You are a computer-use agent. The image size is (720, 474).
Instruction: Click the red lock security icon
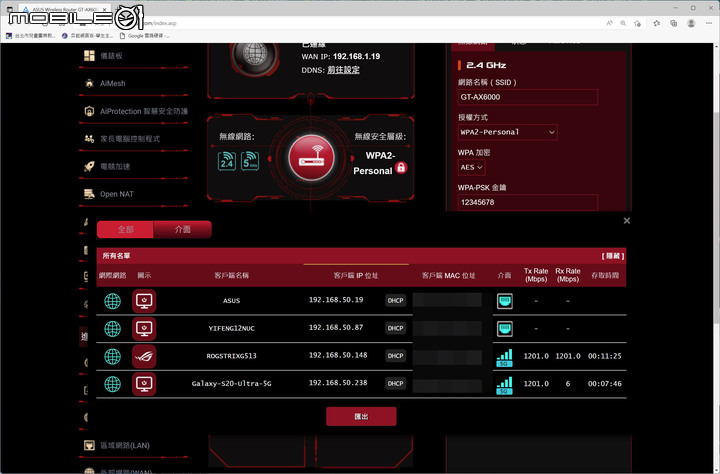tap(401, 168)
